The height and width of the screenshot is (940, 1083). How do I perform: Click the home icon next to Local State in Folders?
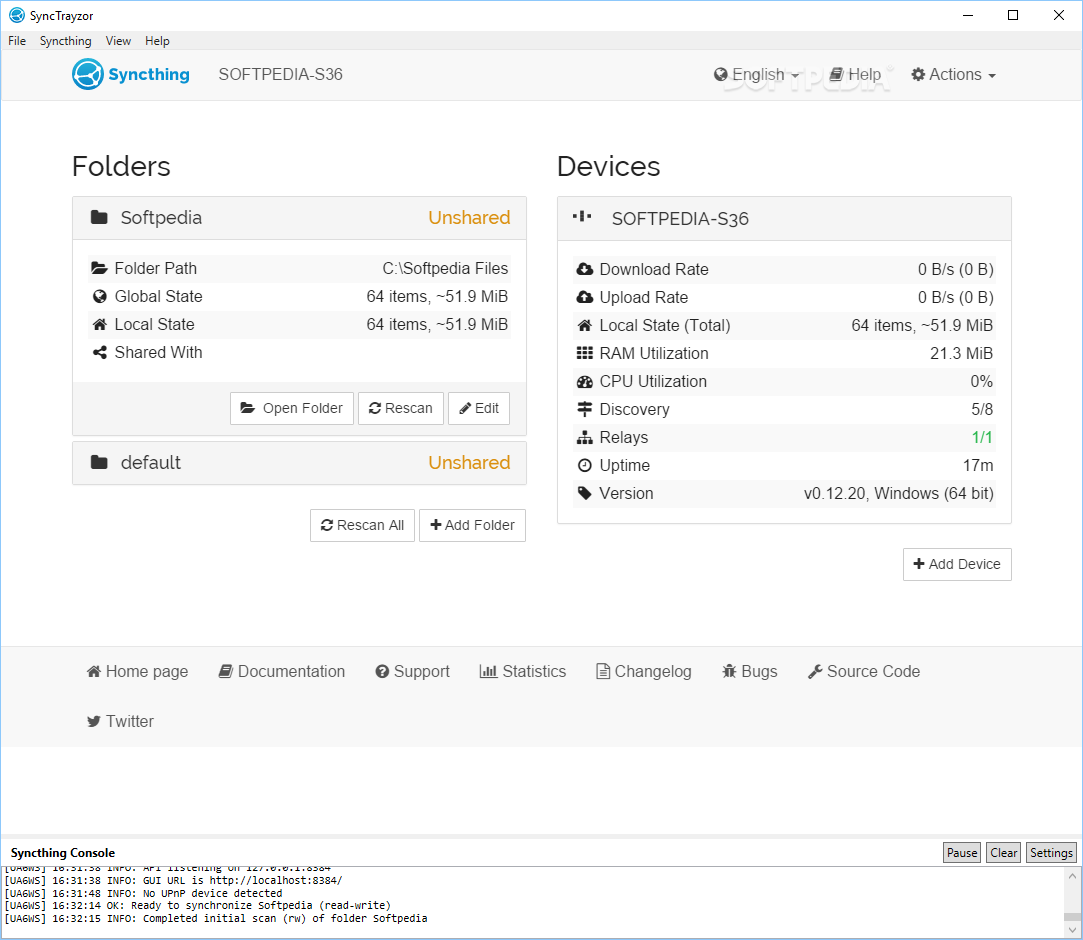coord(99,324)
